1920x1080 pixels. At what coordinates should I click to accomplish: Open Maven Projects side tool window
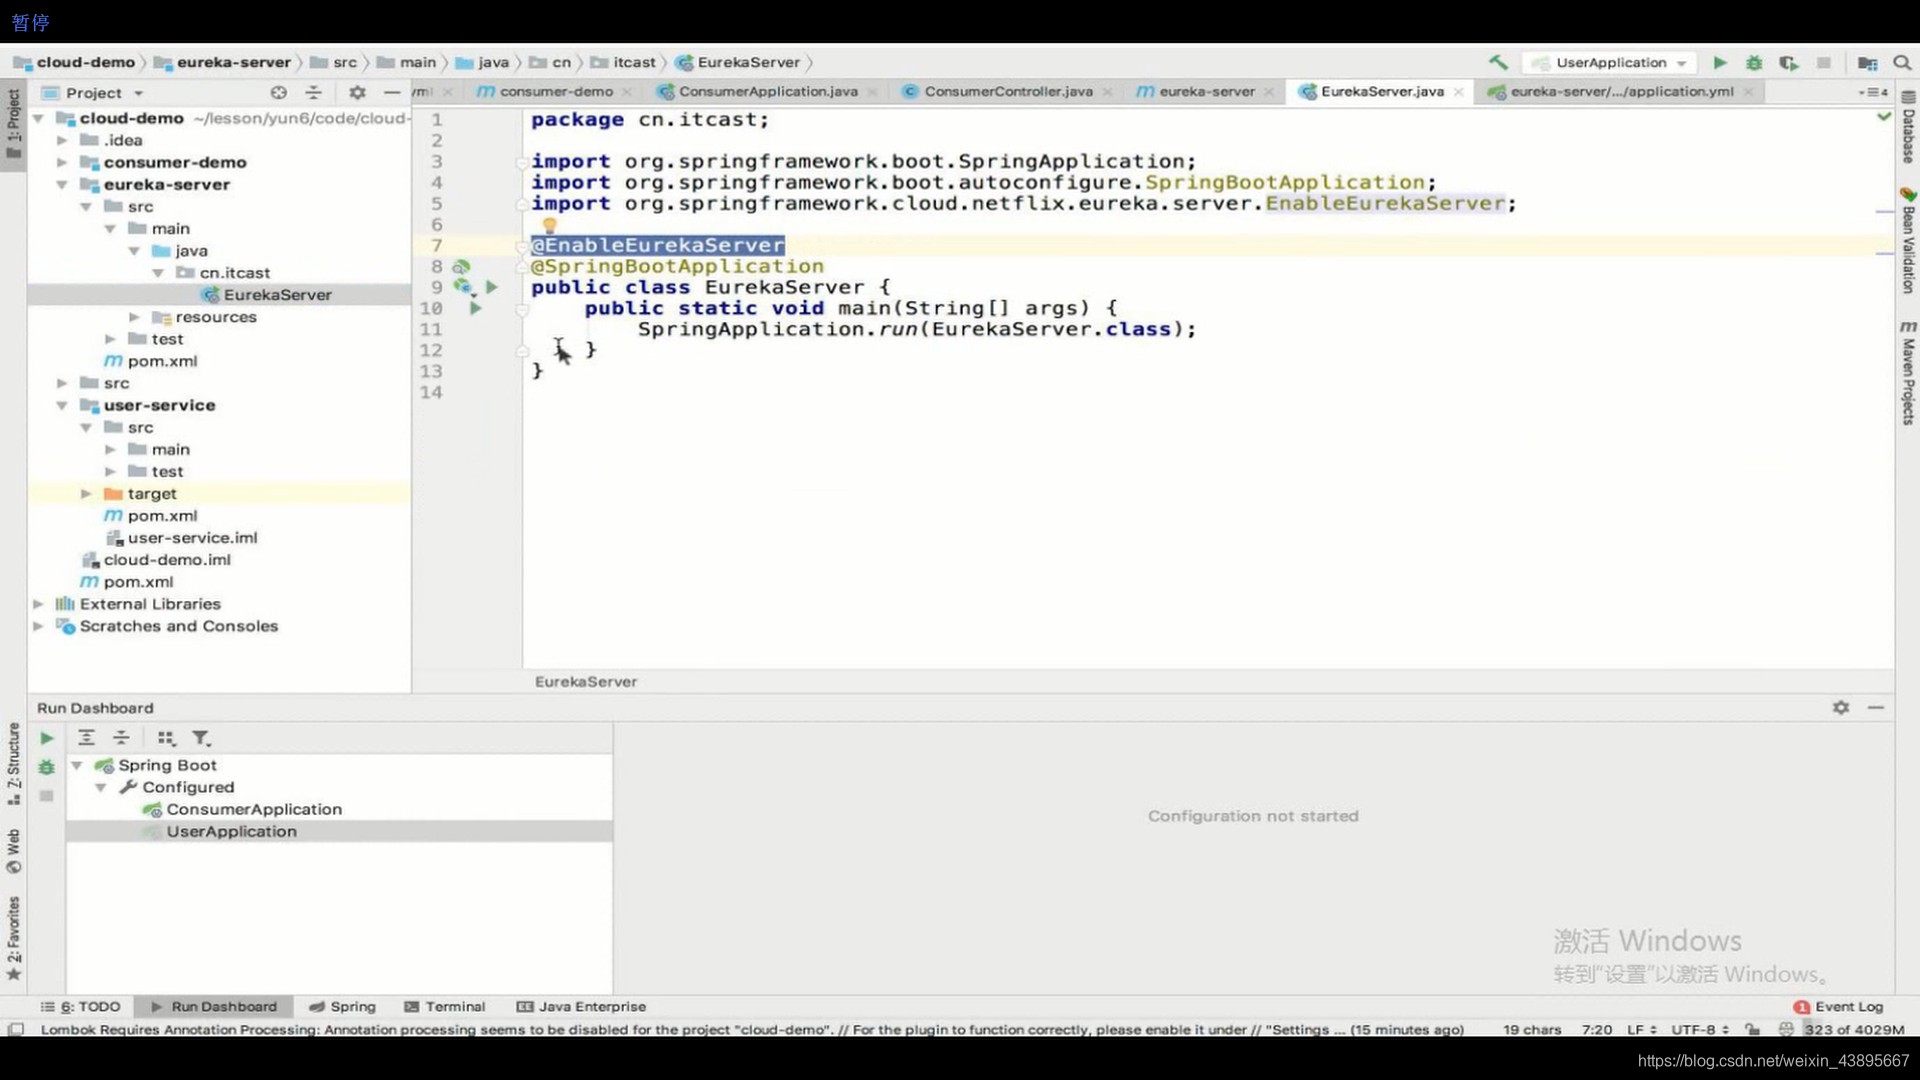pos(1908,373)
